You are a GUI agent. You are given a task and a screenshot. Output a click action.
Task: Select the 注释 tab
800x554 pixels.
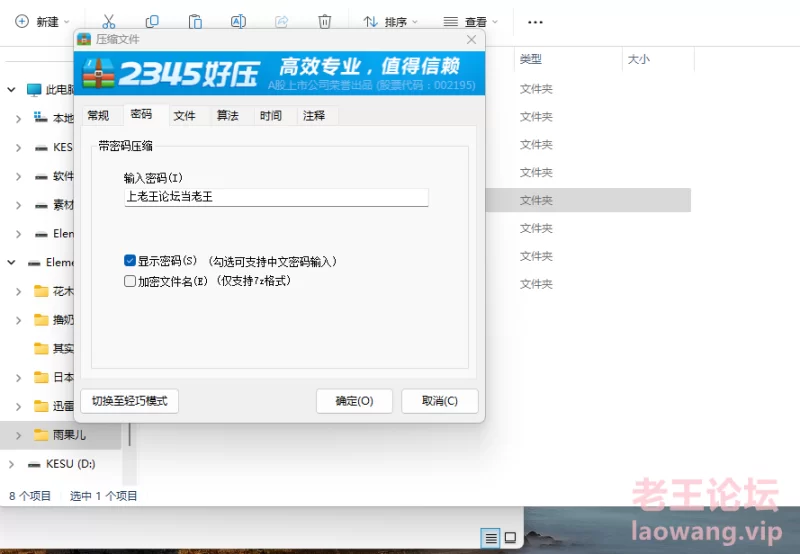coord(314,115)
